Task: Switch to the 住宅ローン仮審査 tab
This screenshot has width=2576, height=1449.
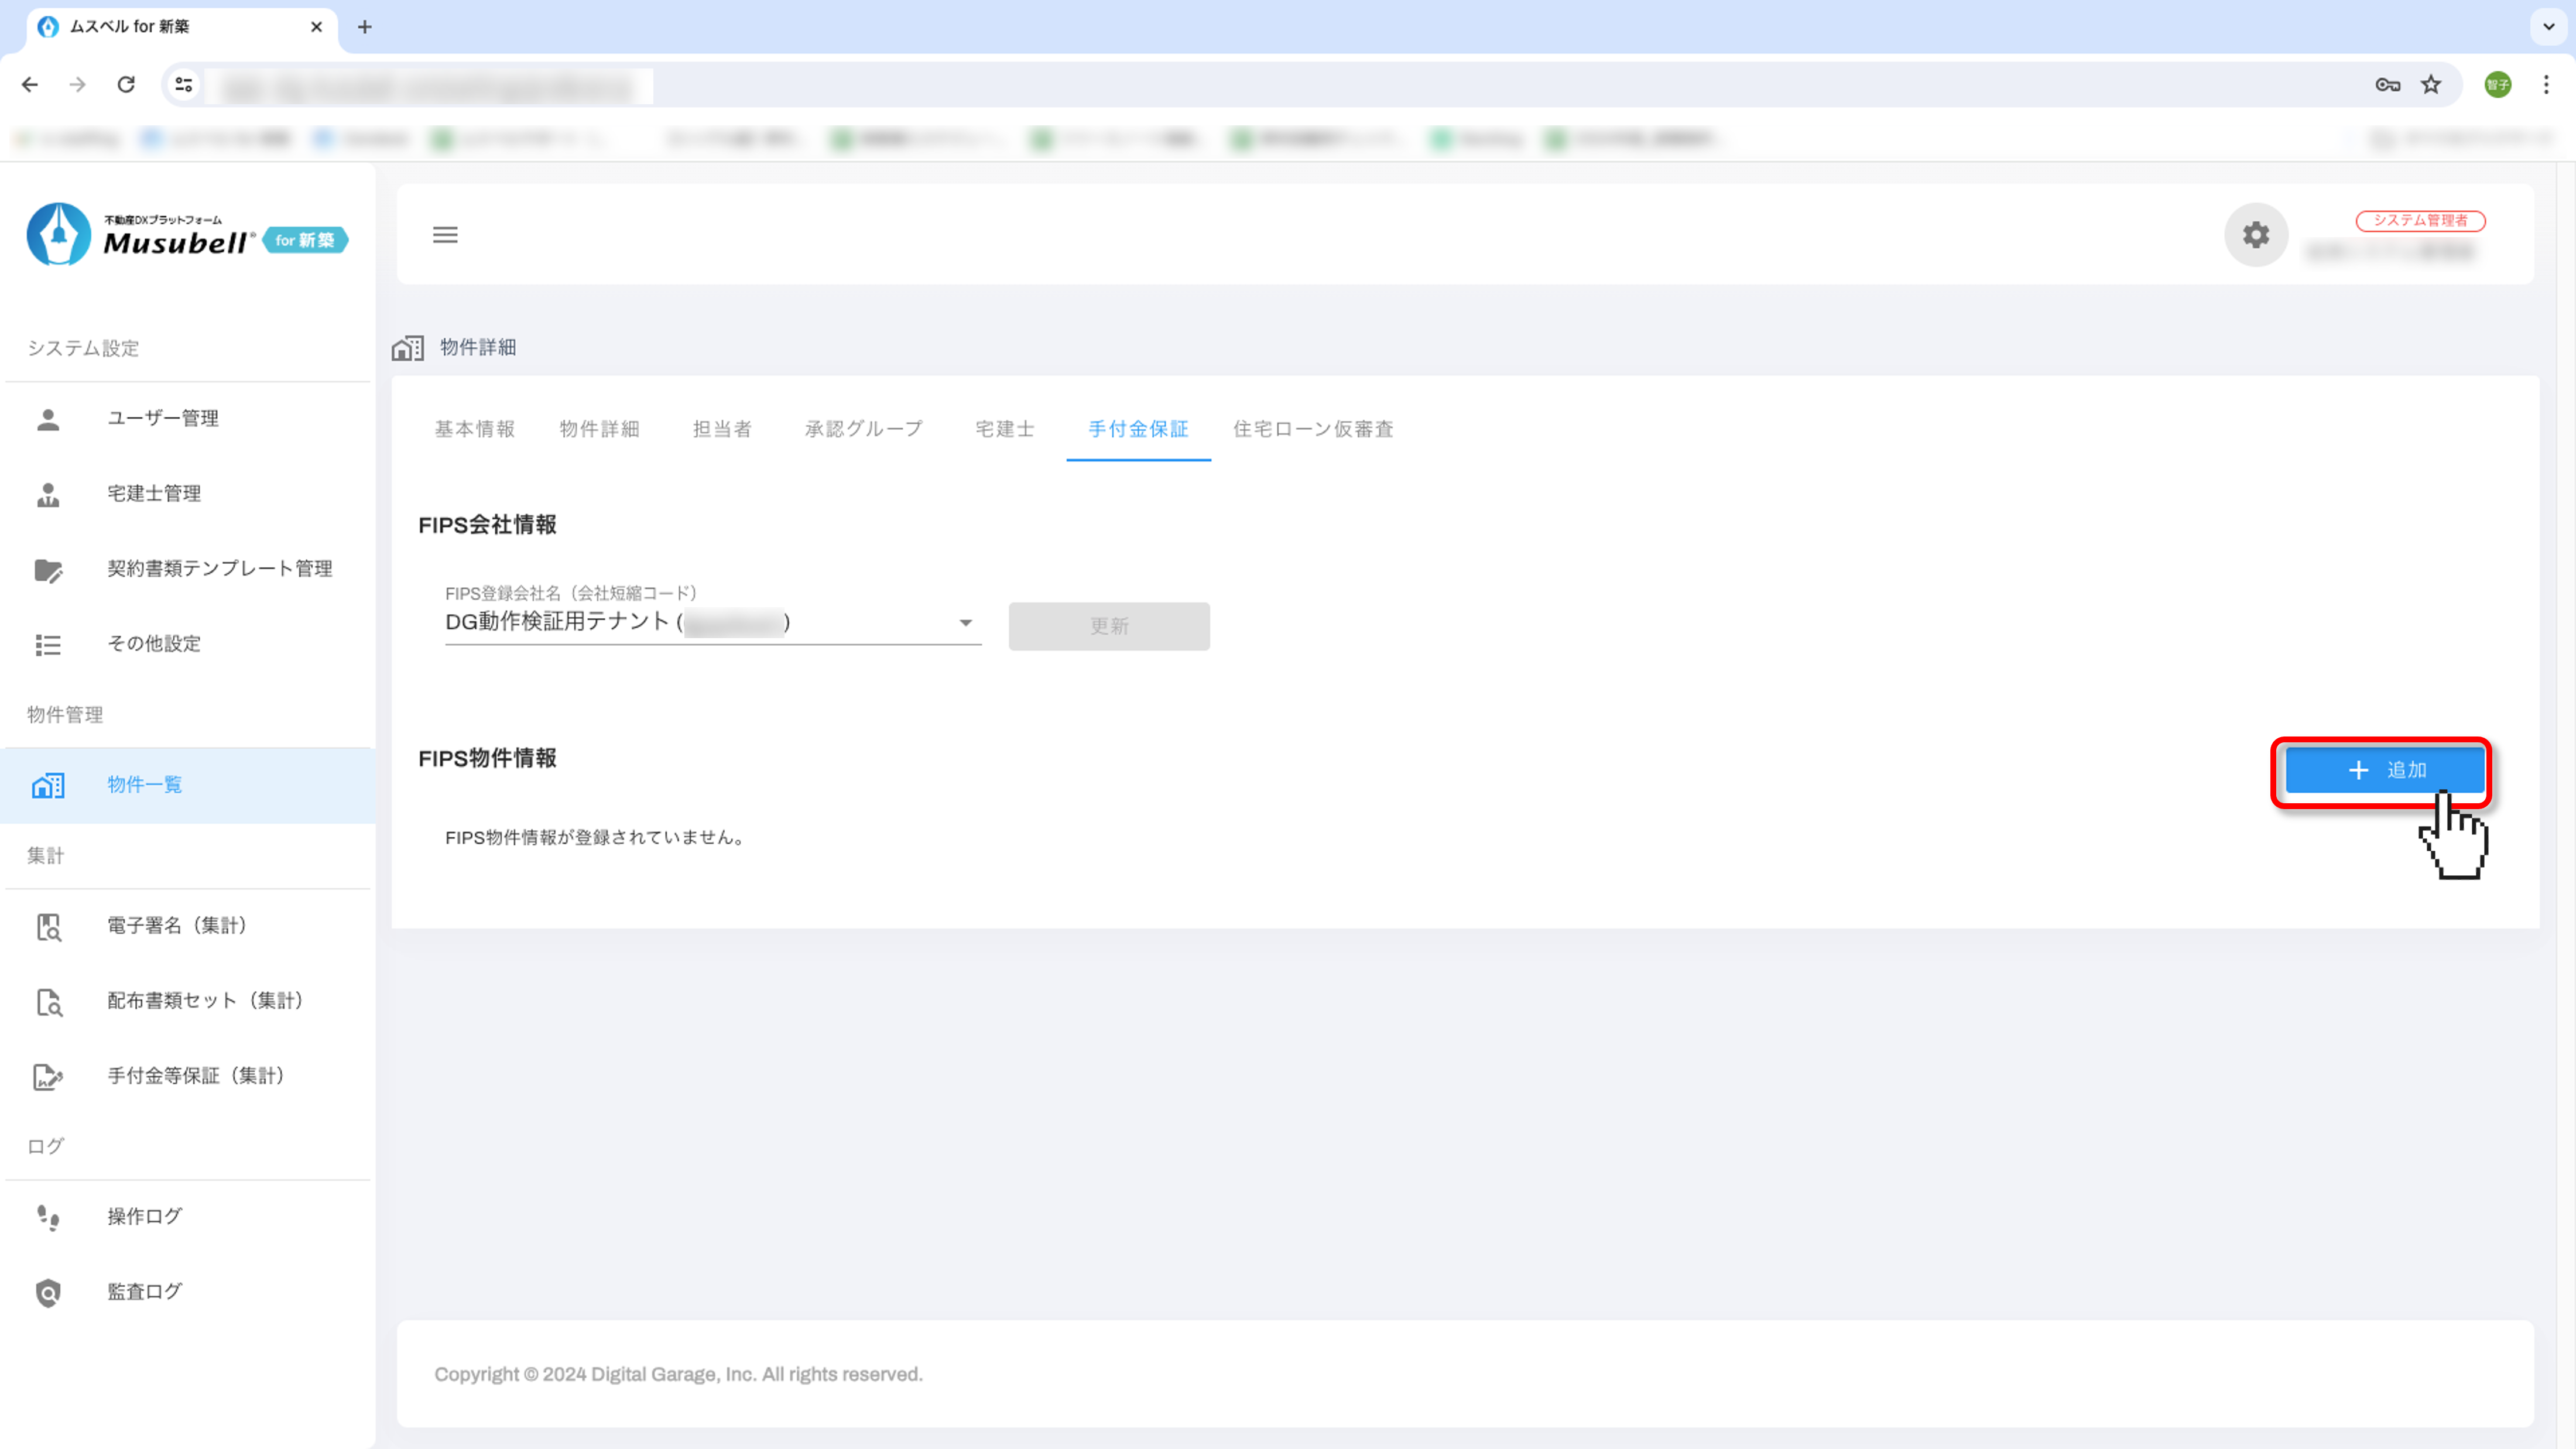Action: [x=1312, y=429]
